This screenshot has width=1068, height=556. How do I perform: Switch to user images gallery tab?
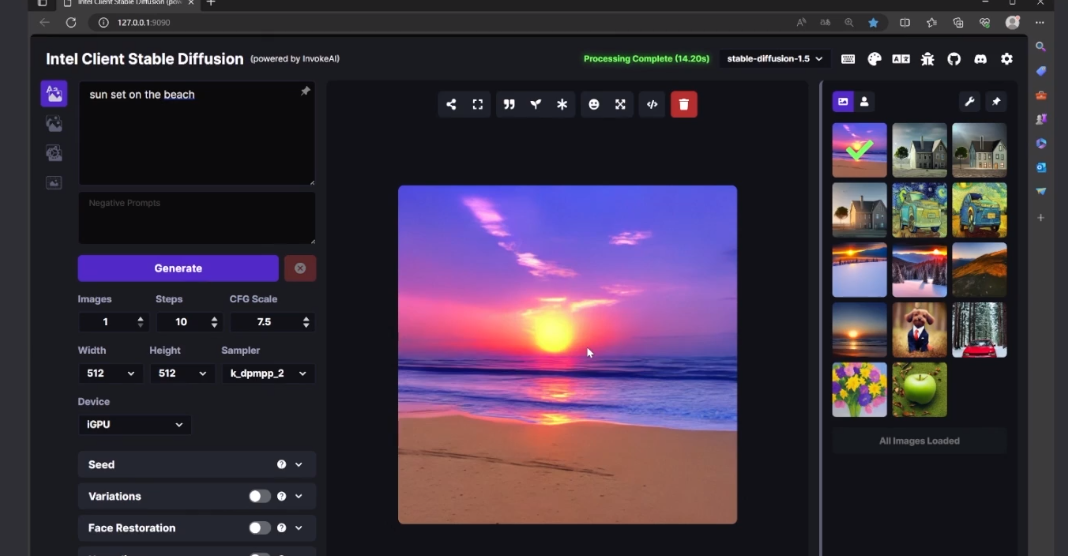pyautogui.click(x=865, y=102)
